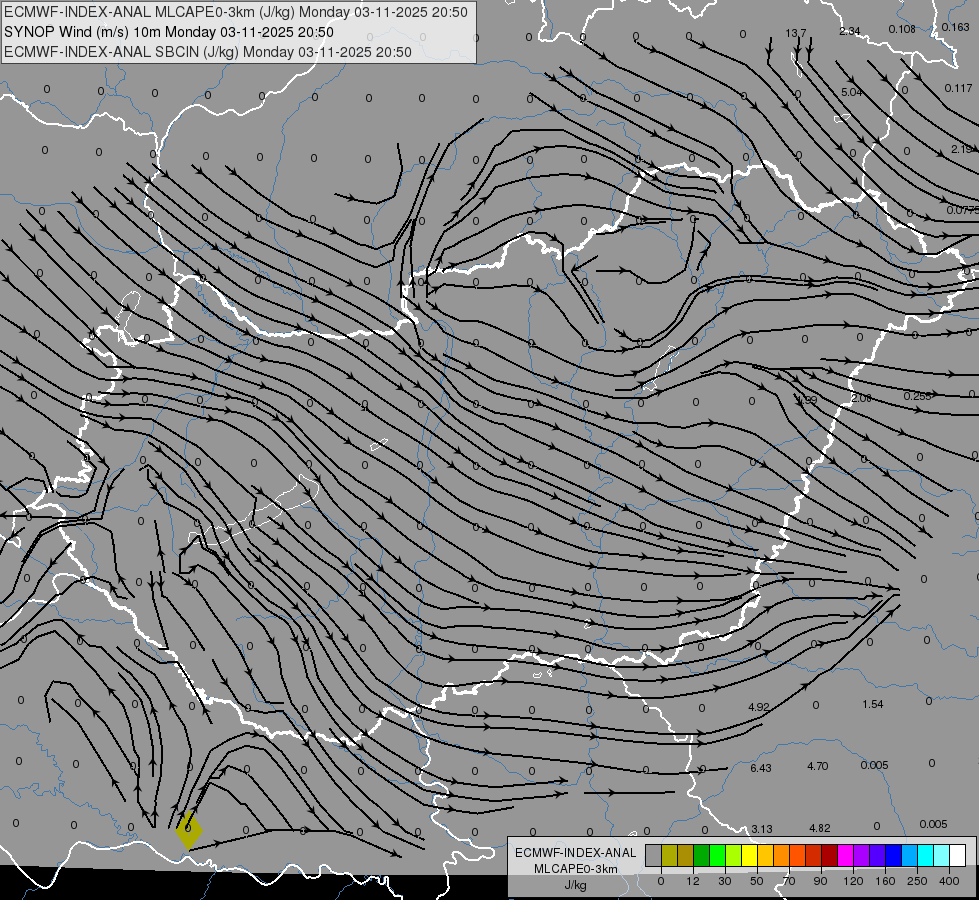The image size is (979, 900).
Task: Click the 400 tick label on the color scale
Action: 949,881
